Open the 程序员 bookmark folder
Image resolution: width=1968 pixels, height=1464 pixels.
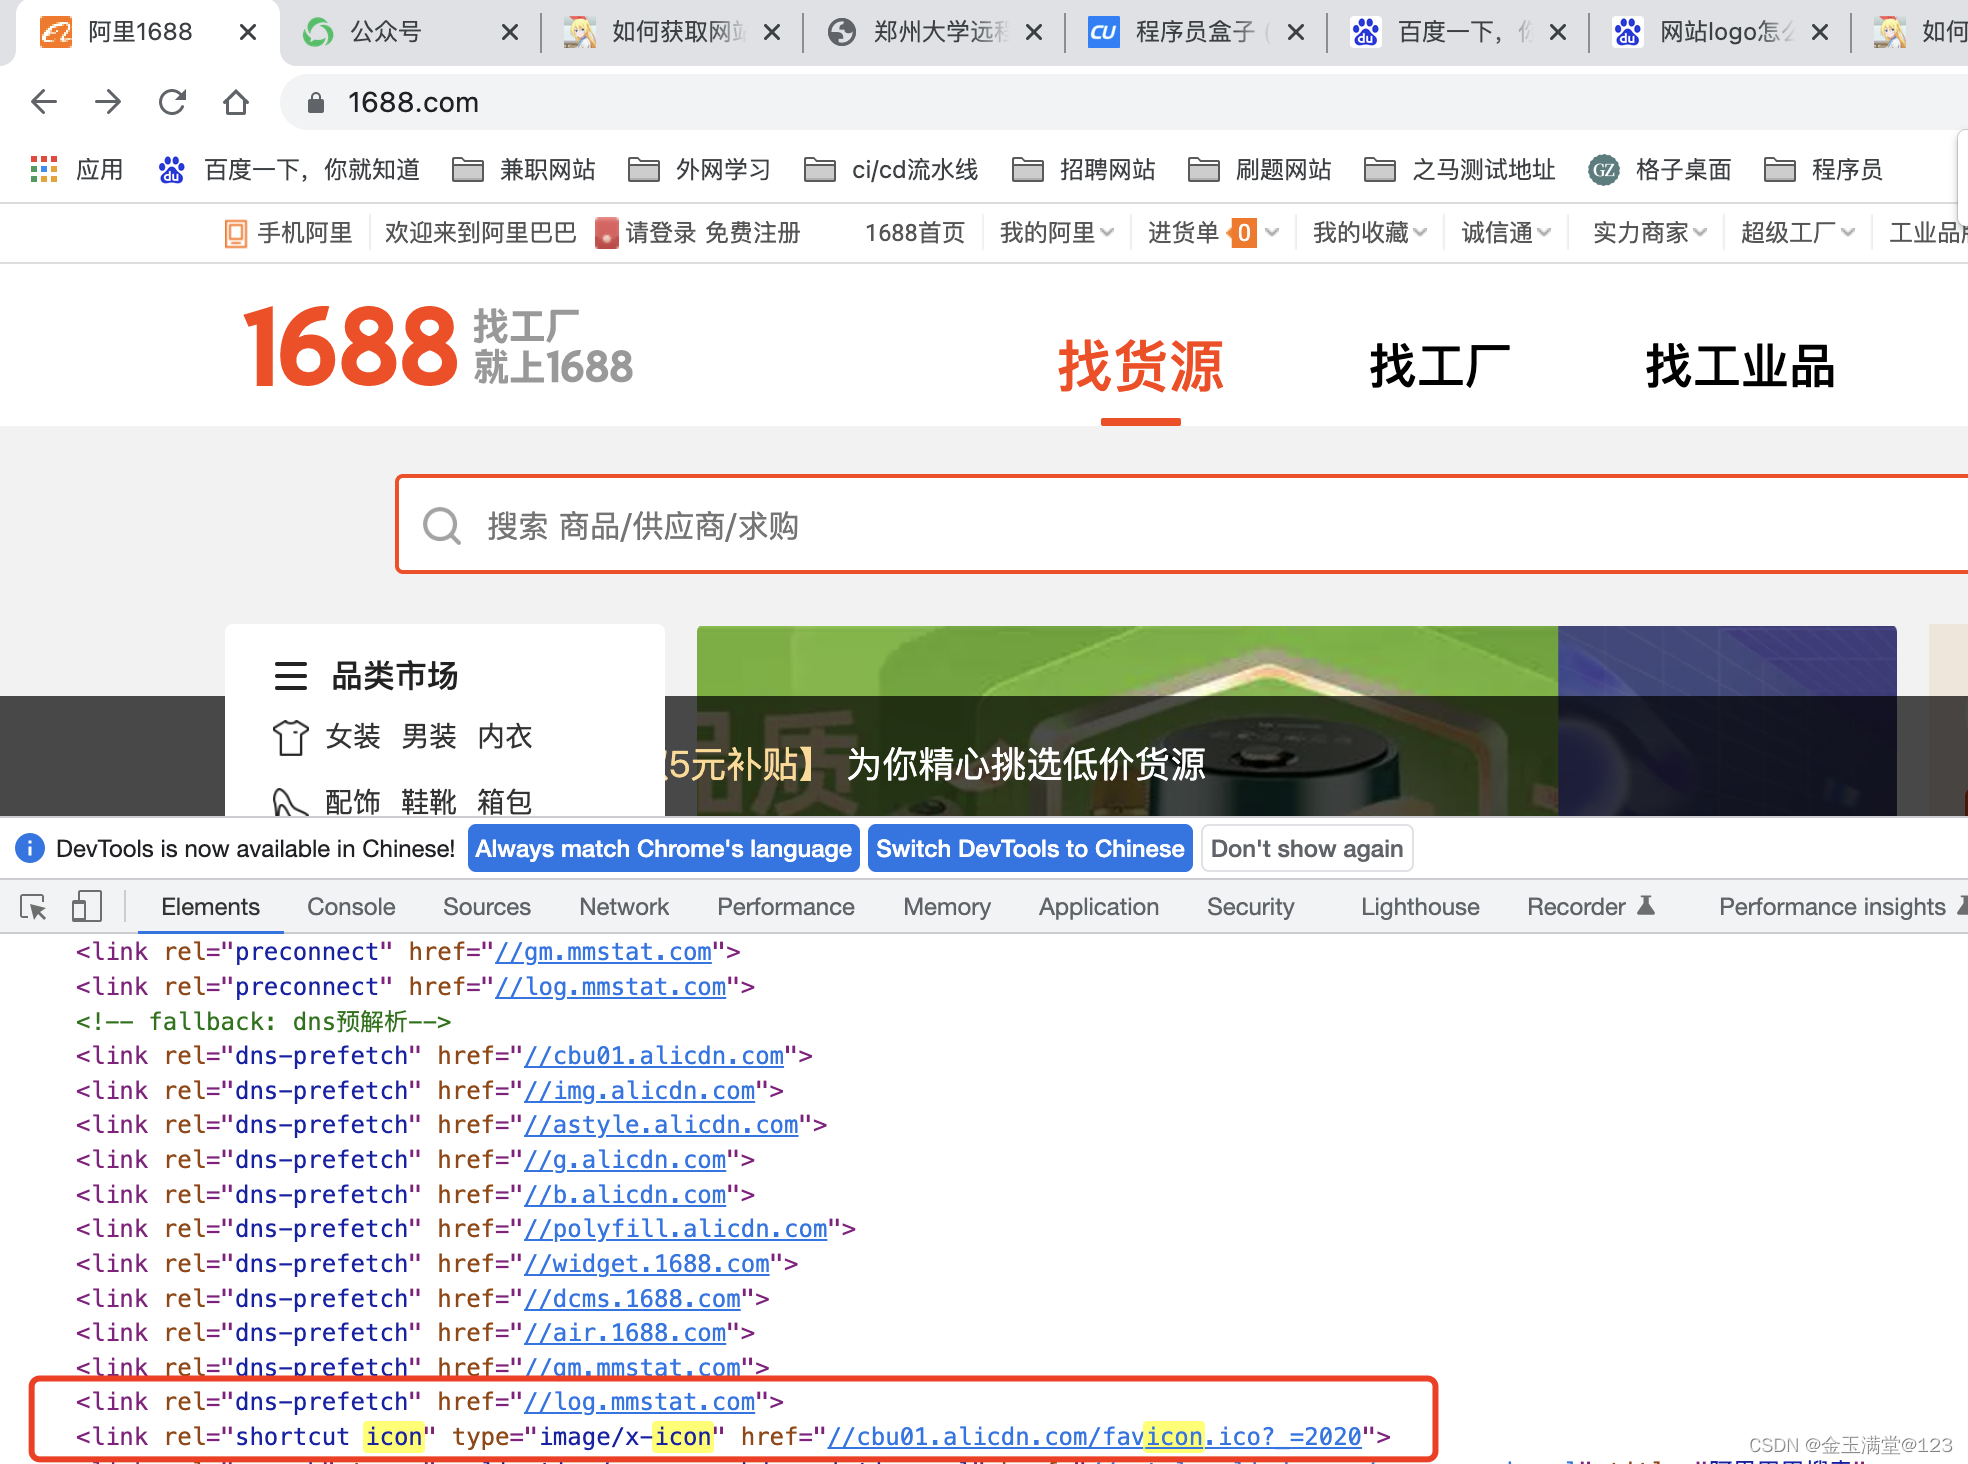(1824, 169)
